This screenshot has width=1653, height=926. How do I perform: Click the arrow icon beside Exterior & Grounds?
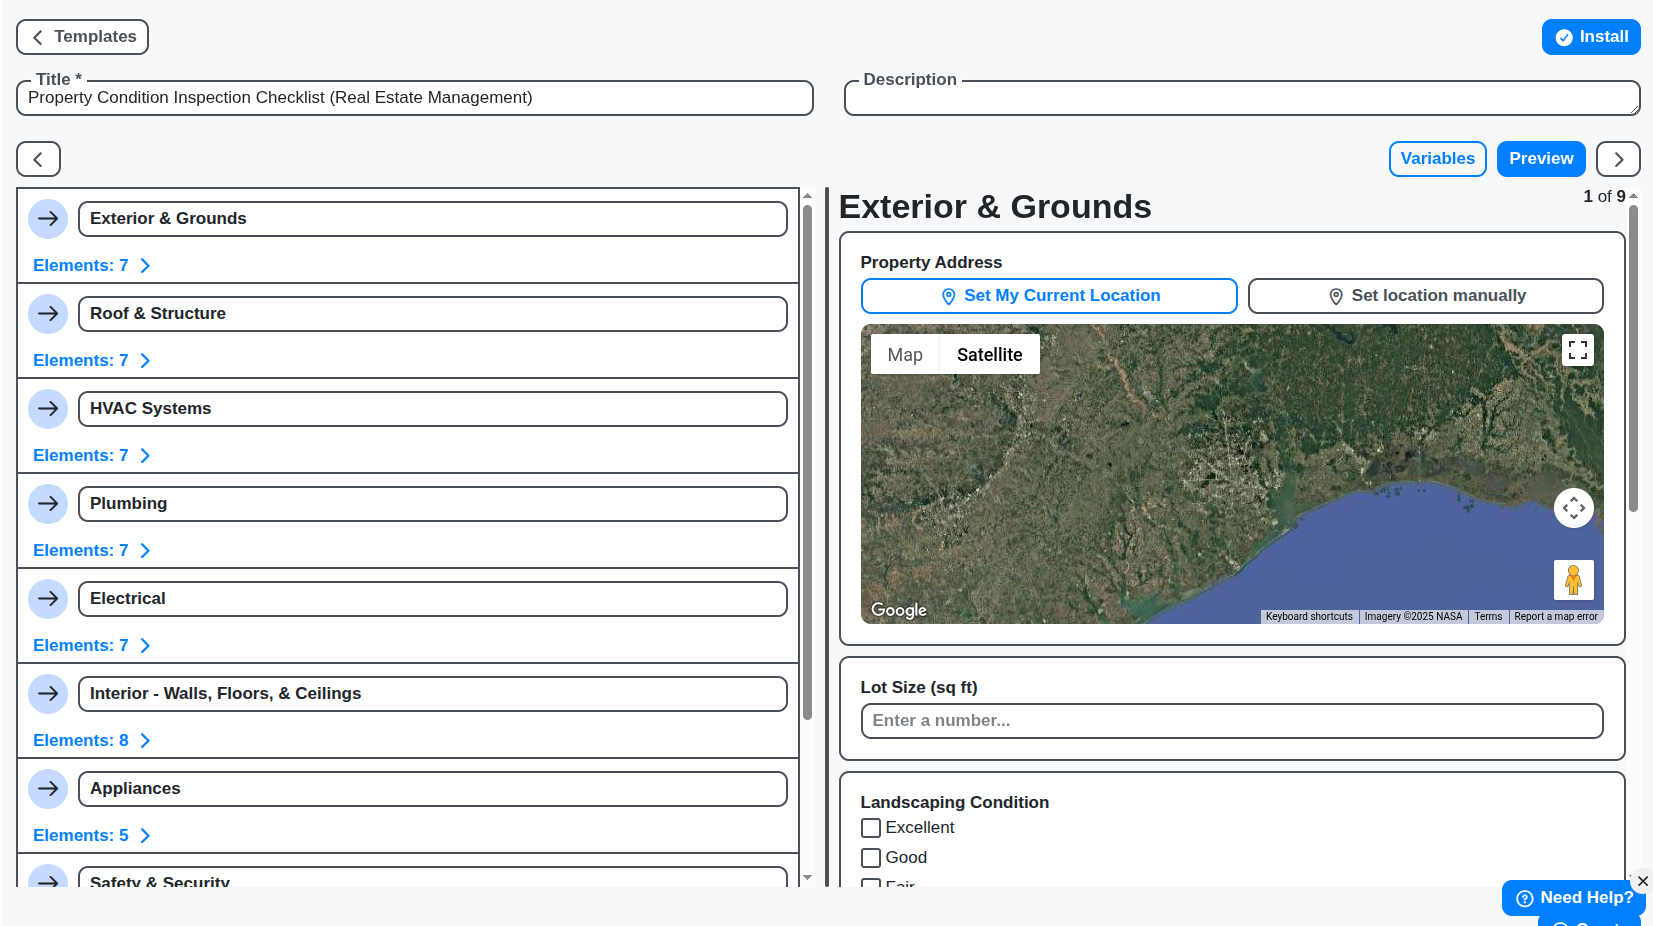pos(48,218)
